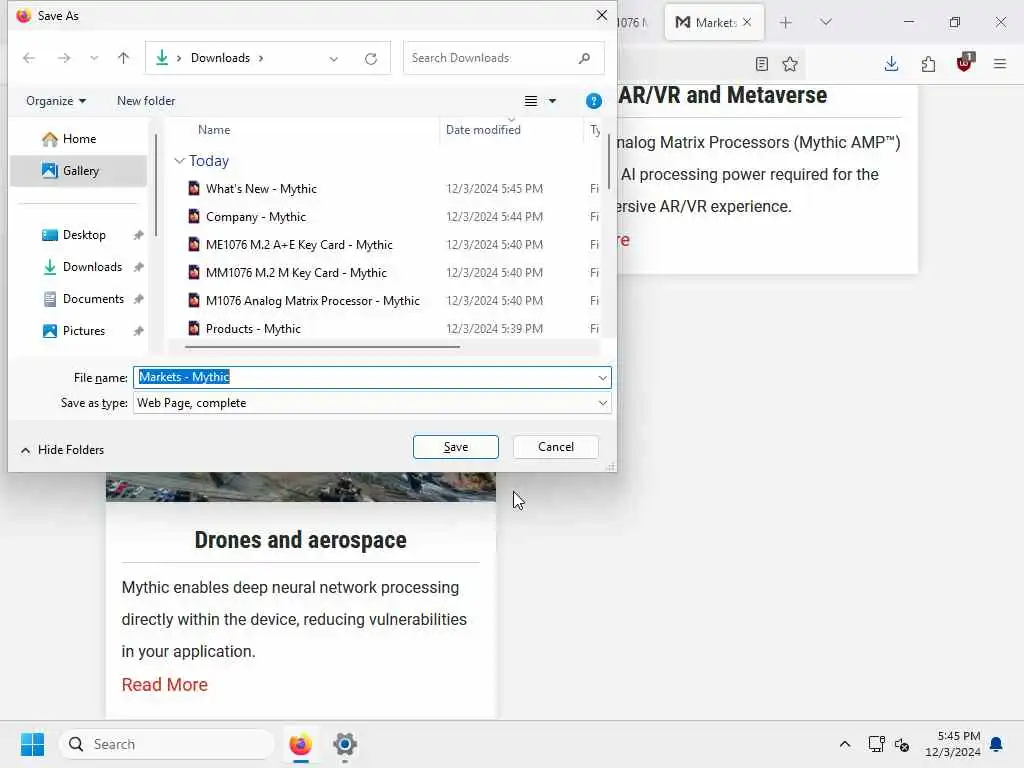The image size is (1024, 768).
Task: Click Drones 'Read More' link
Action: (165, 684)
